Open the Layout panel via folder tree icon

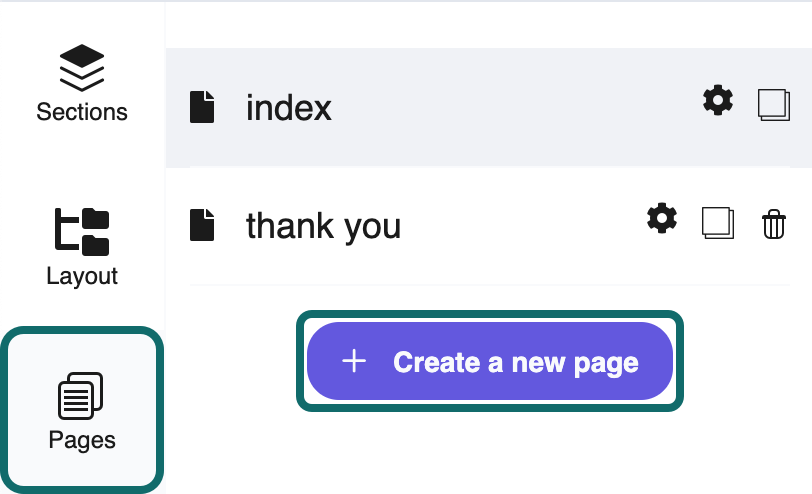coord(82,232)
